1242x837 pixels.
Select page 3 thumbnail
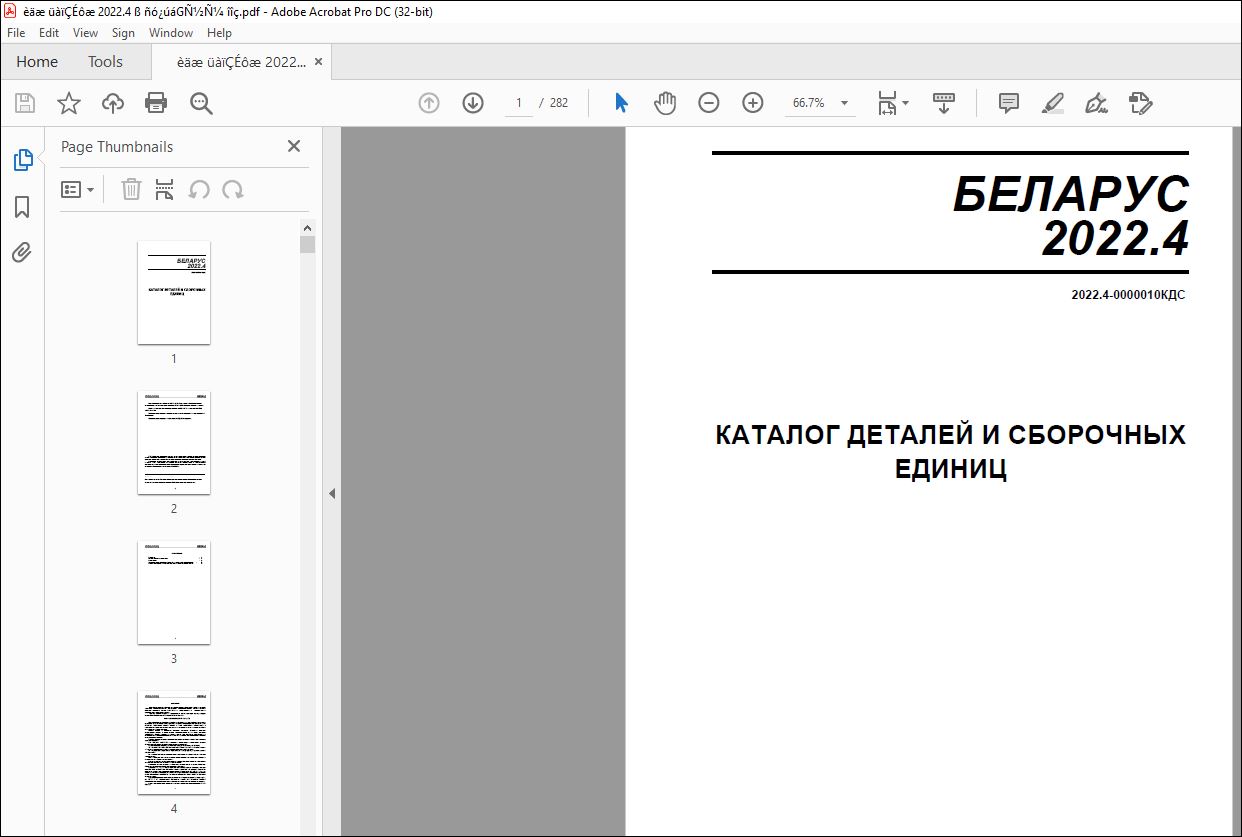coord(174,593)
